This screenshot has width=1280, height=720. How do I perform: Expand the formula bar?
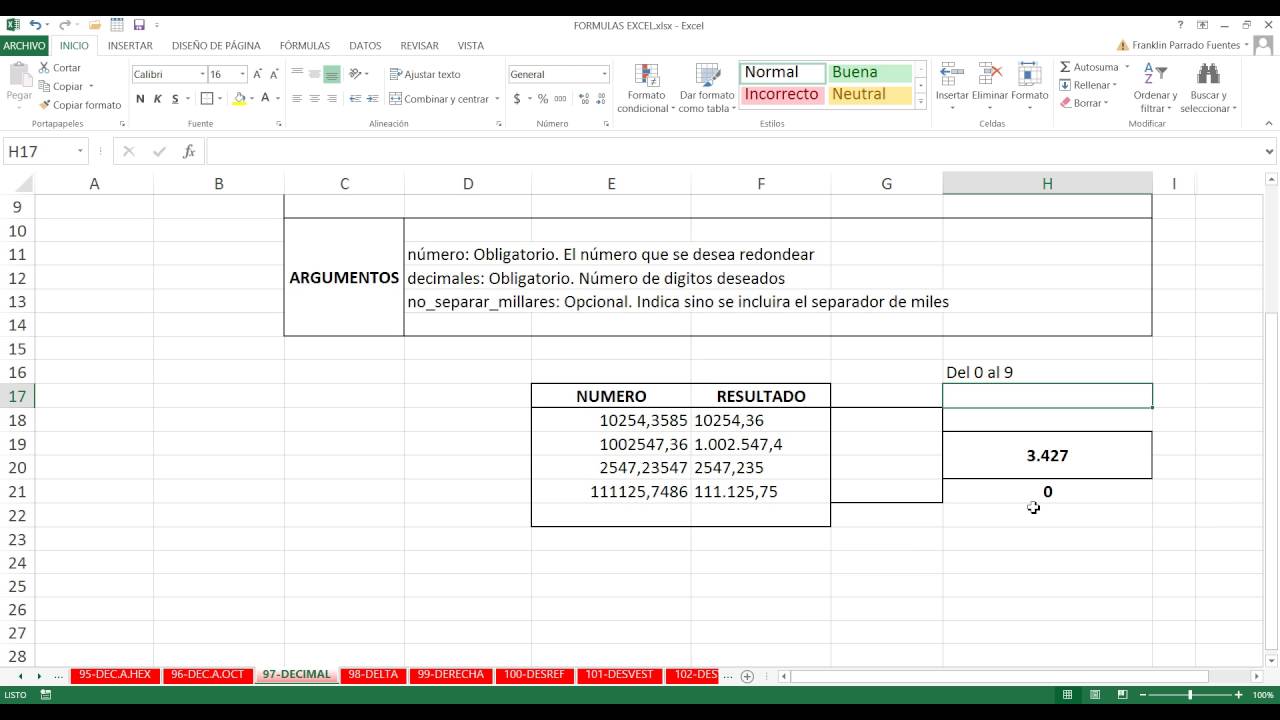1270,152
